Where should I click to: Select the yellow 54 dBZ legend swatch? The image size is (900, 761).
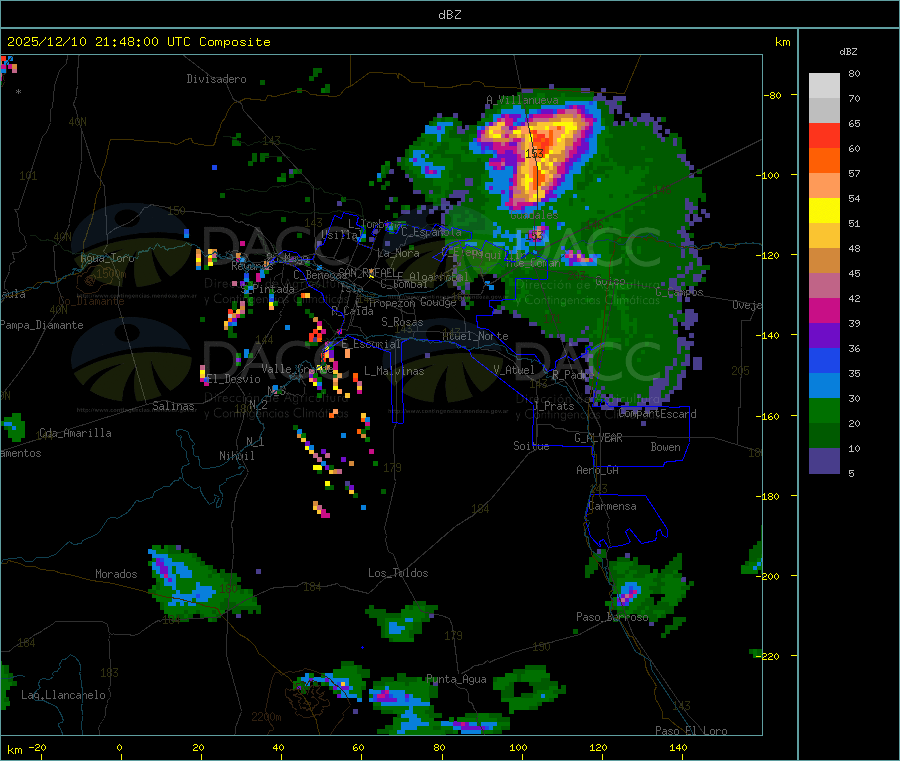824,211
